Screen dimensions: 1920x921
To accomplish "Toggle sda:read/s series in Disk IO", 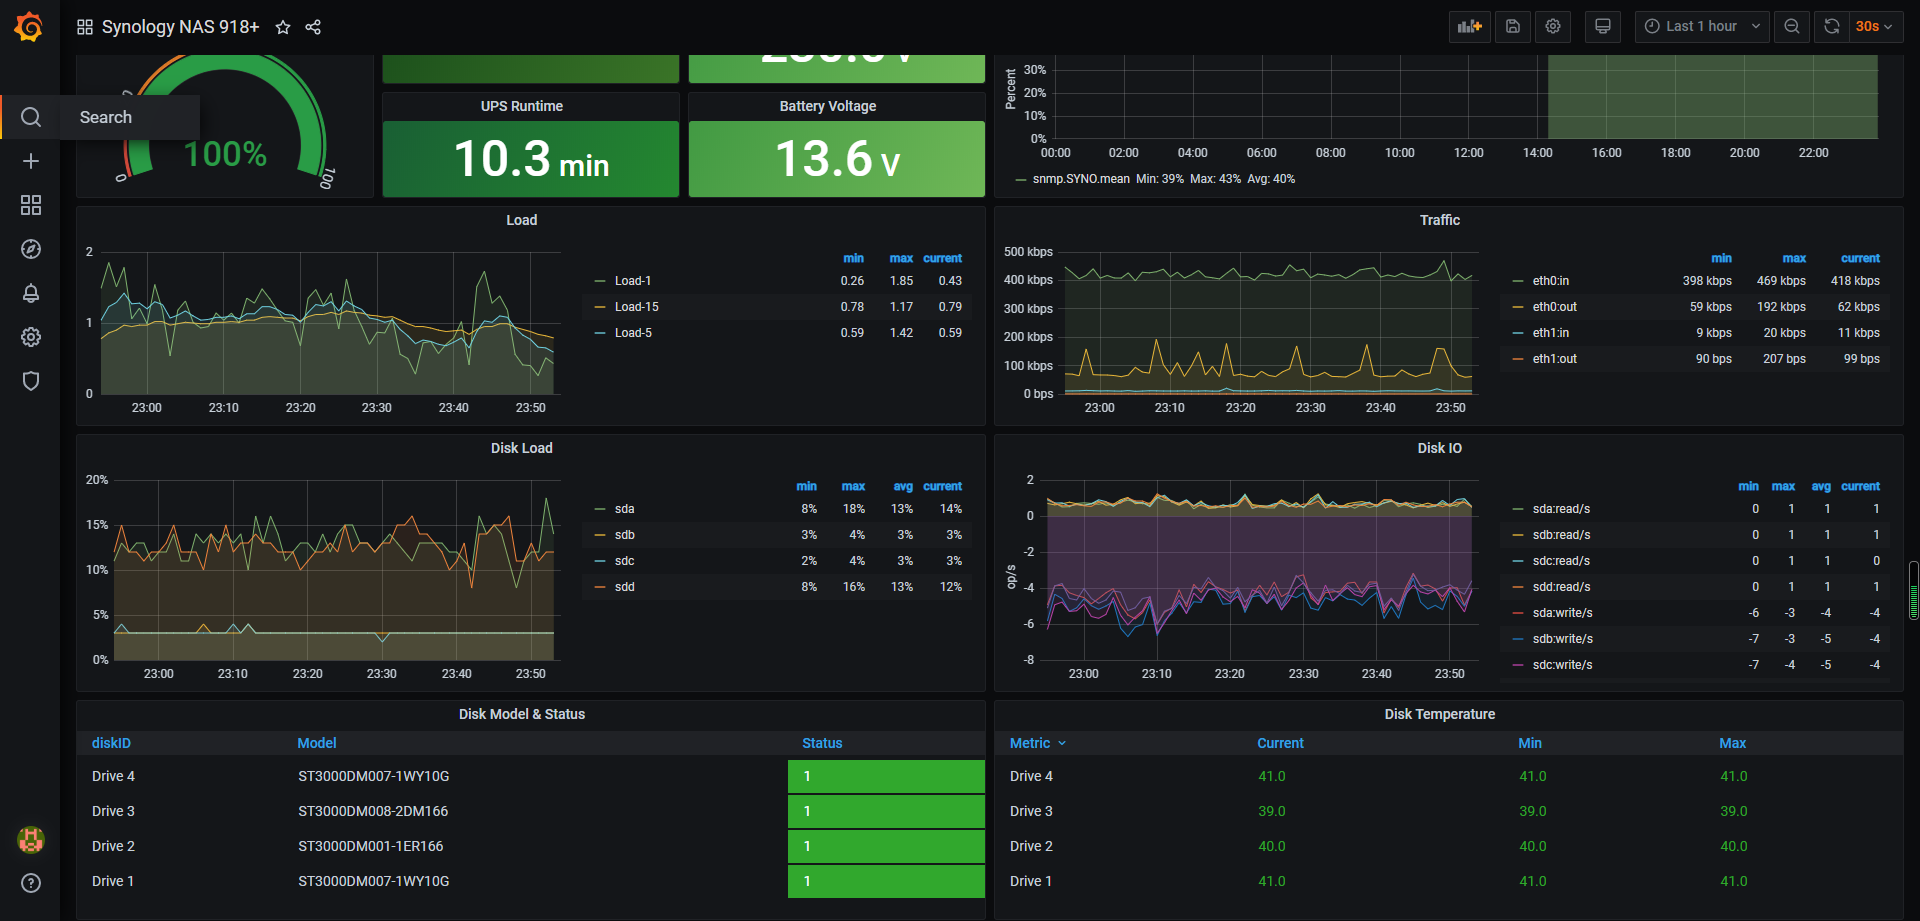I will pyautogui.click(x=1561, y=509).
